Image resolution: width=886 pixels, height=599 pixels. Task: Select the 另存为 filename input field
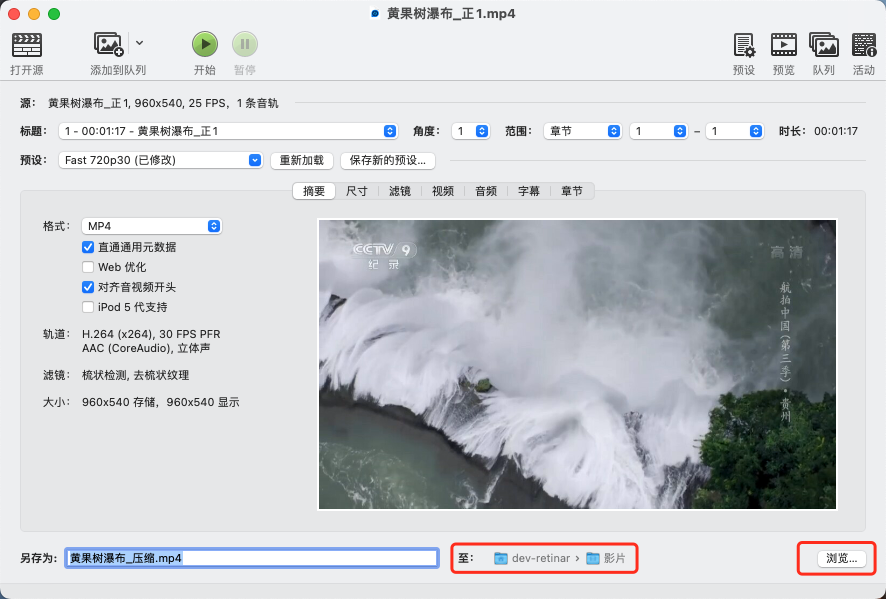(250, 558)
